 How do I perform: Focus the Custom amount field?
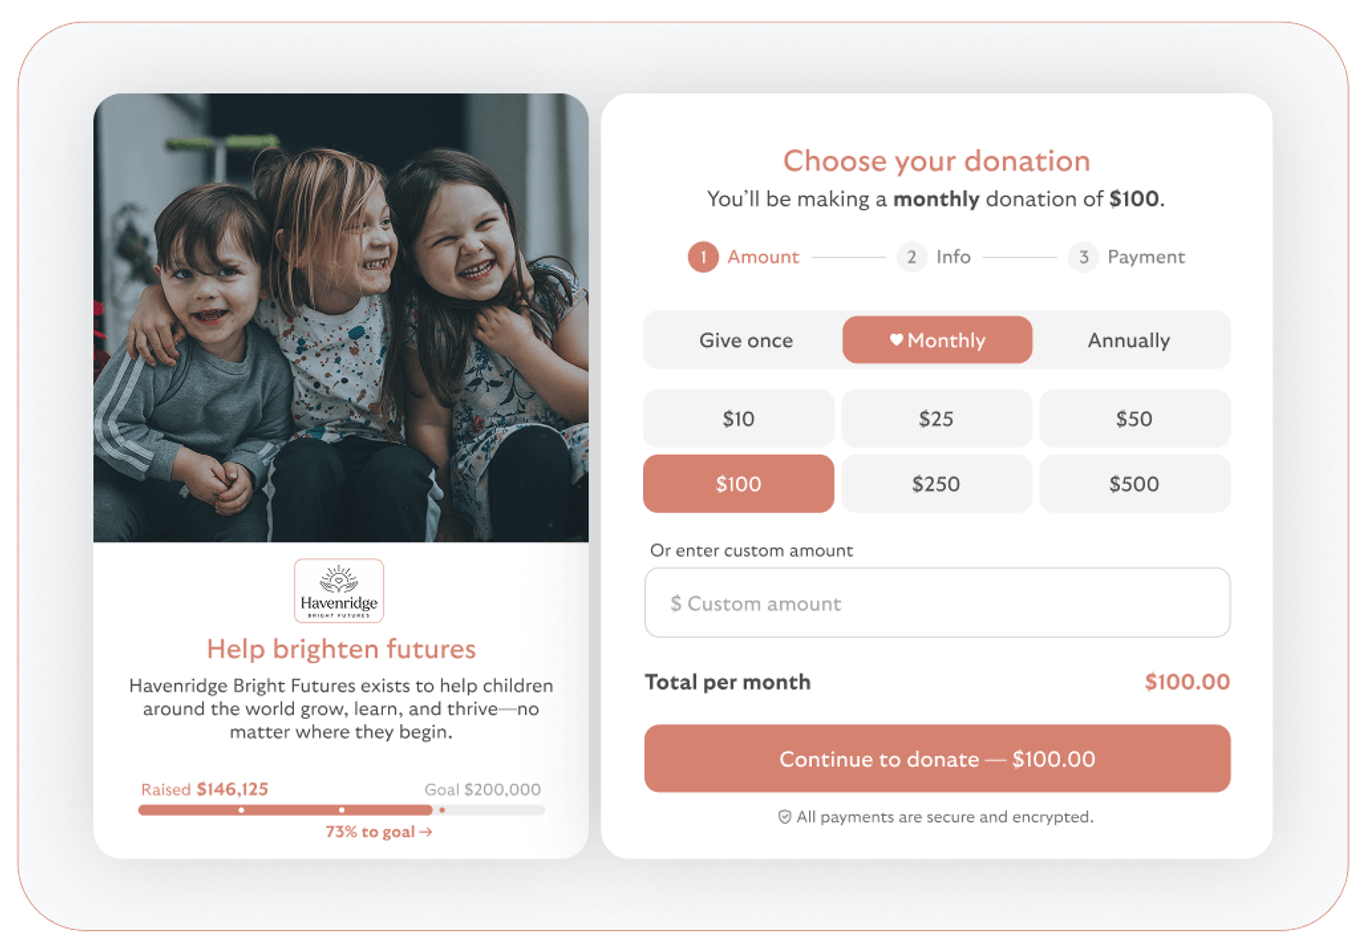(x=937, y=603)
